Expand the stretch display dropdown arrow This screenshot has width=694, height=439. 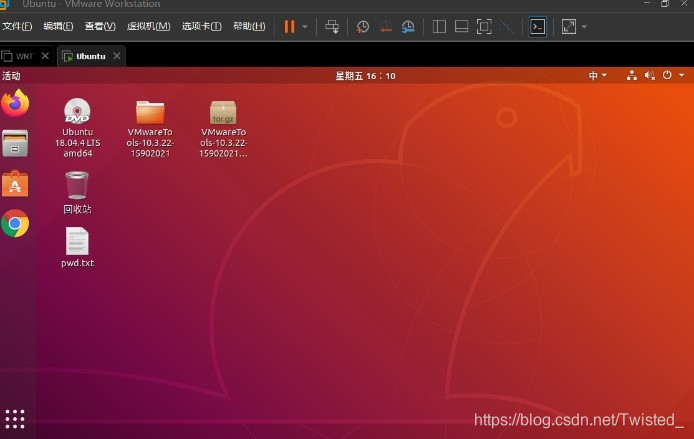click(584, 27)
